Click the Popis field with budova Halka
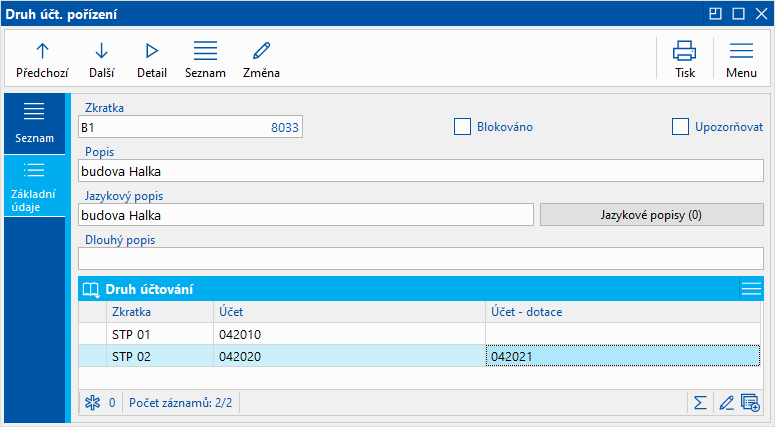 coord(421,171)
